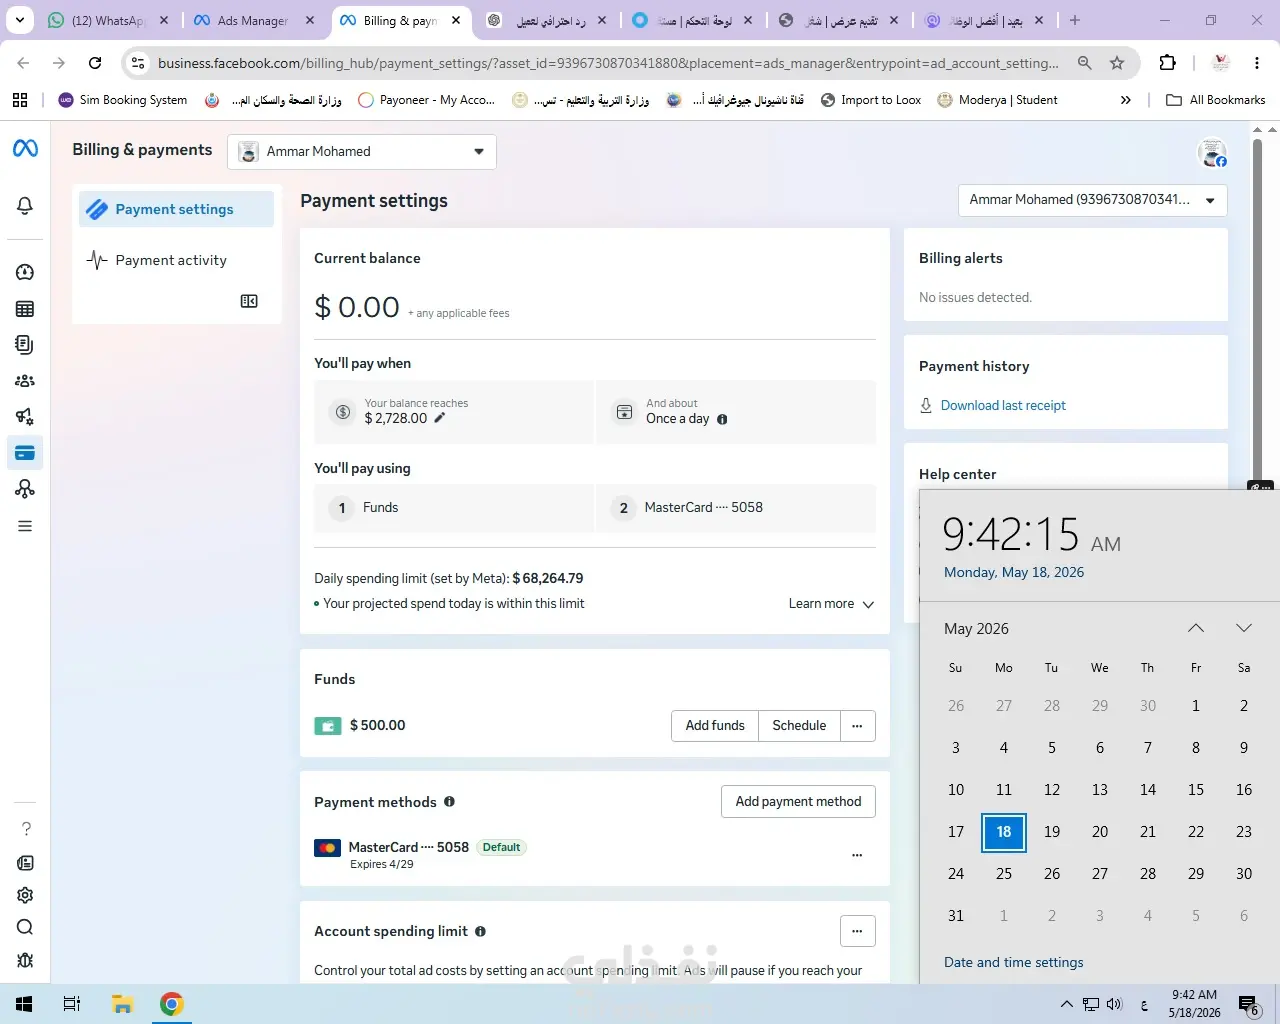Open Sim Booking System bookmark
Screen dimensions: 1280x1024
click(x=123, y=100)
